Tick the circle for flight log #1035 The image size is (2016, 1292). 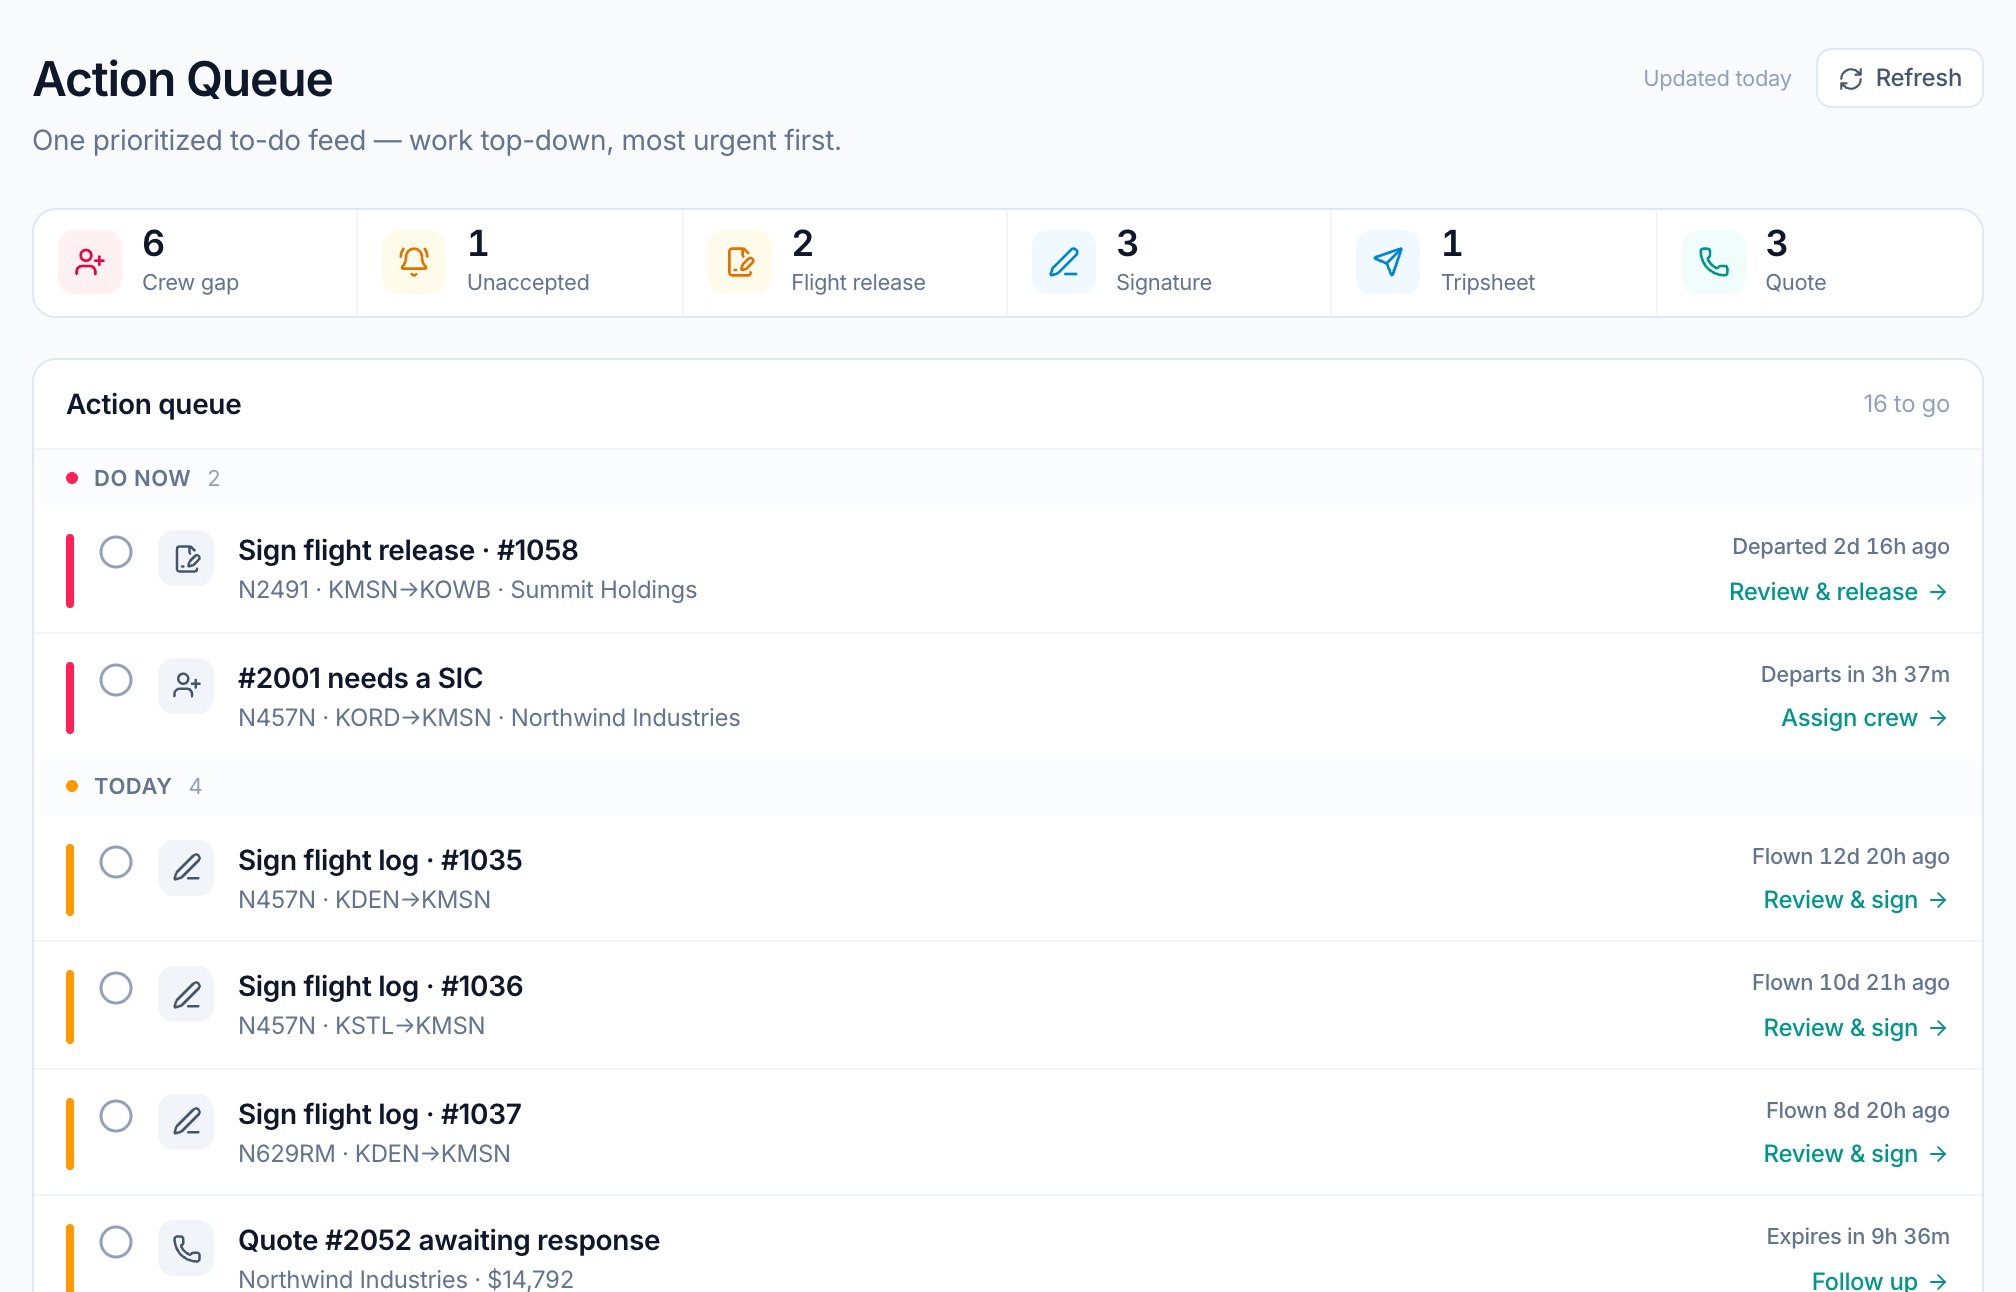point(116,862)
